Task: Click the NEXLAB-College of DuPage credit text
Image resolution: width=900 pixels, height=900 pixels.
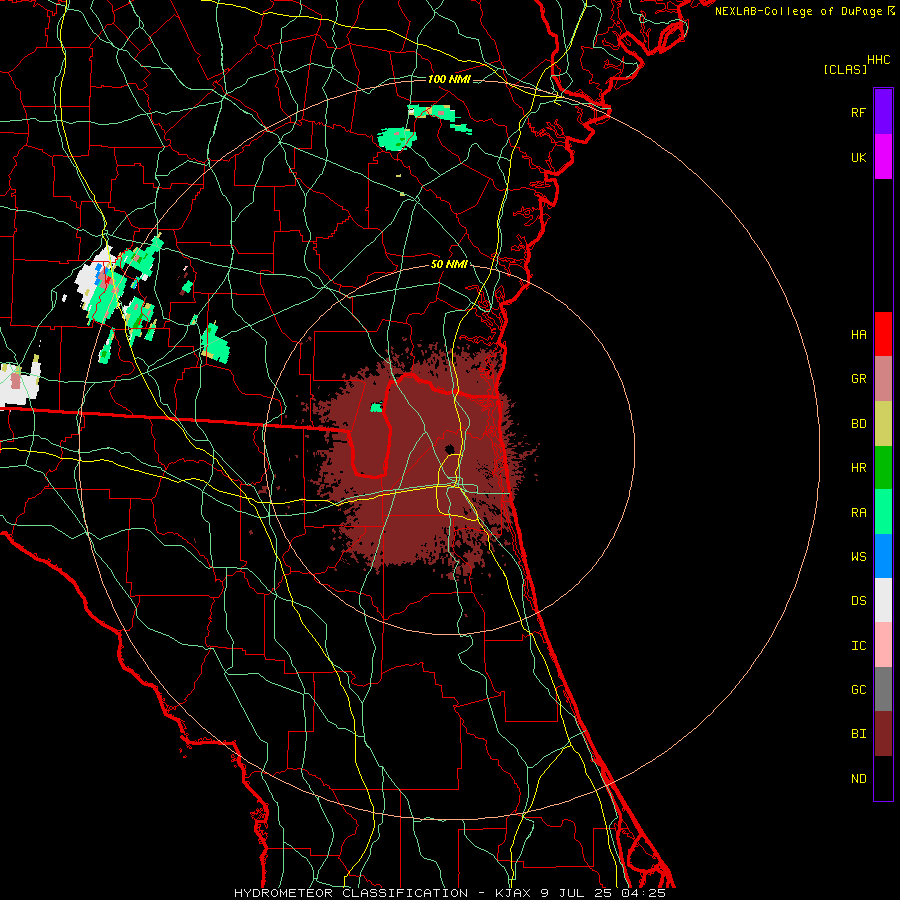Action: (x=798, y=11)
